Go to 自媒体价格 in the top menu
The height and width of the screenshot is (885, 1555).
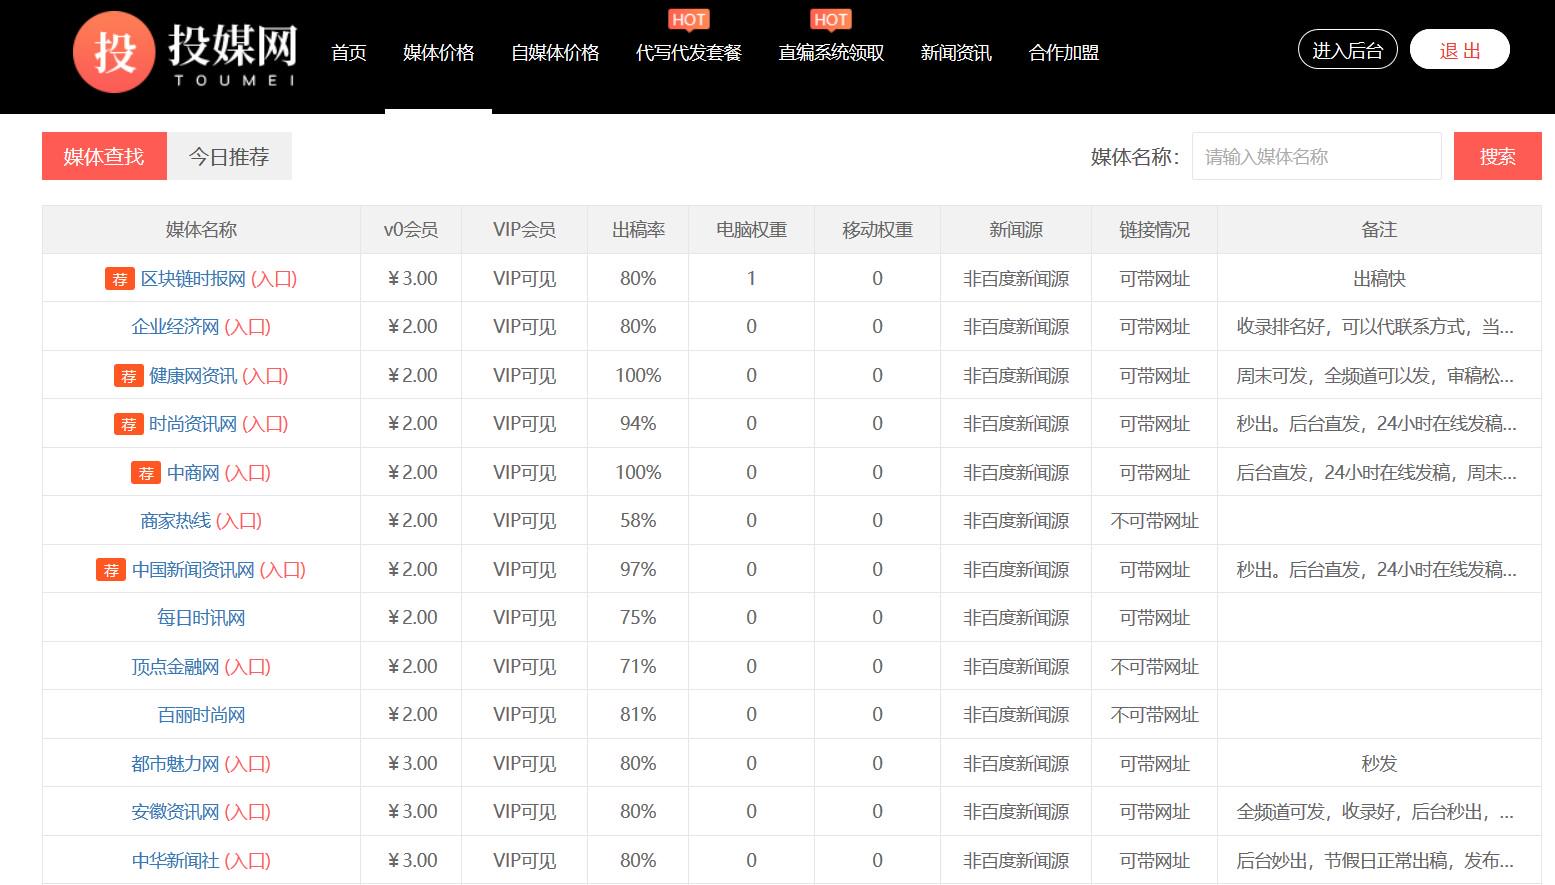point(555,53)
